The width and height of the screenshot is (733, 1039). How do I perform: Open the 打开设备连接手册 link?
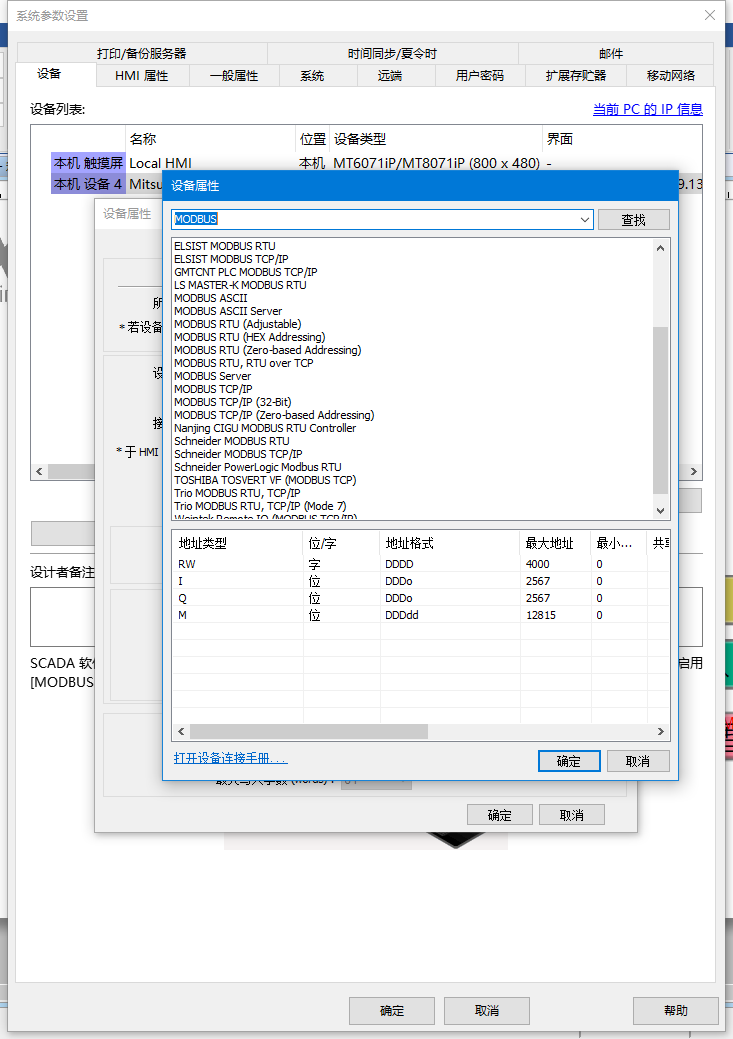point(230,759)
